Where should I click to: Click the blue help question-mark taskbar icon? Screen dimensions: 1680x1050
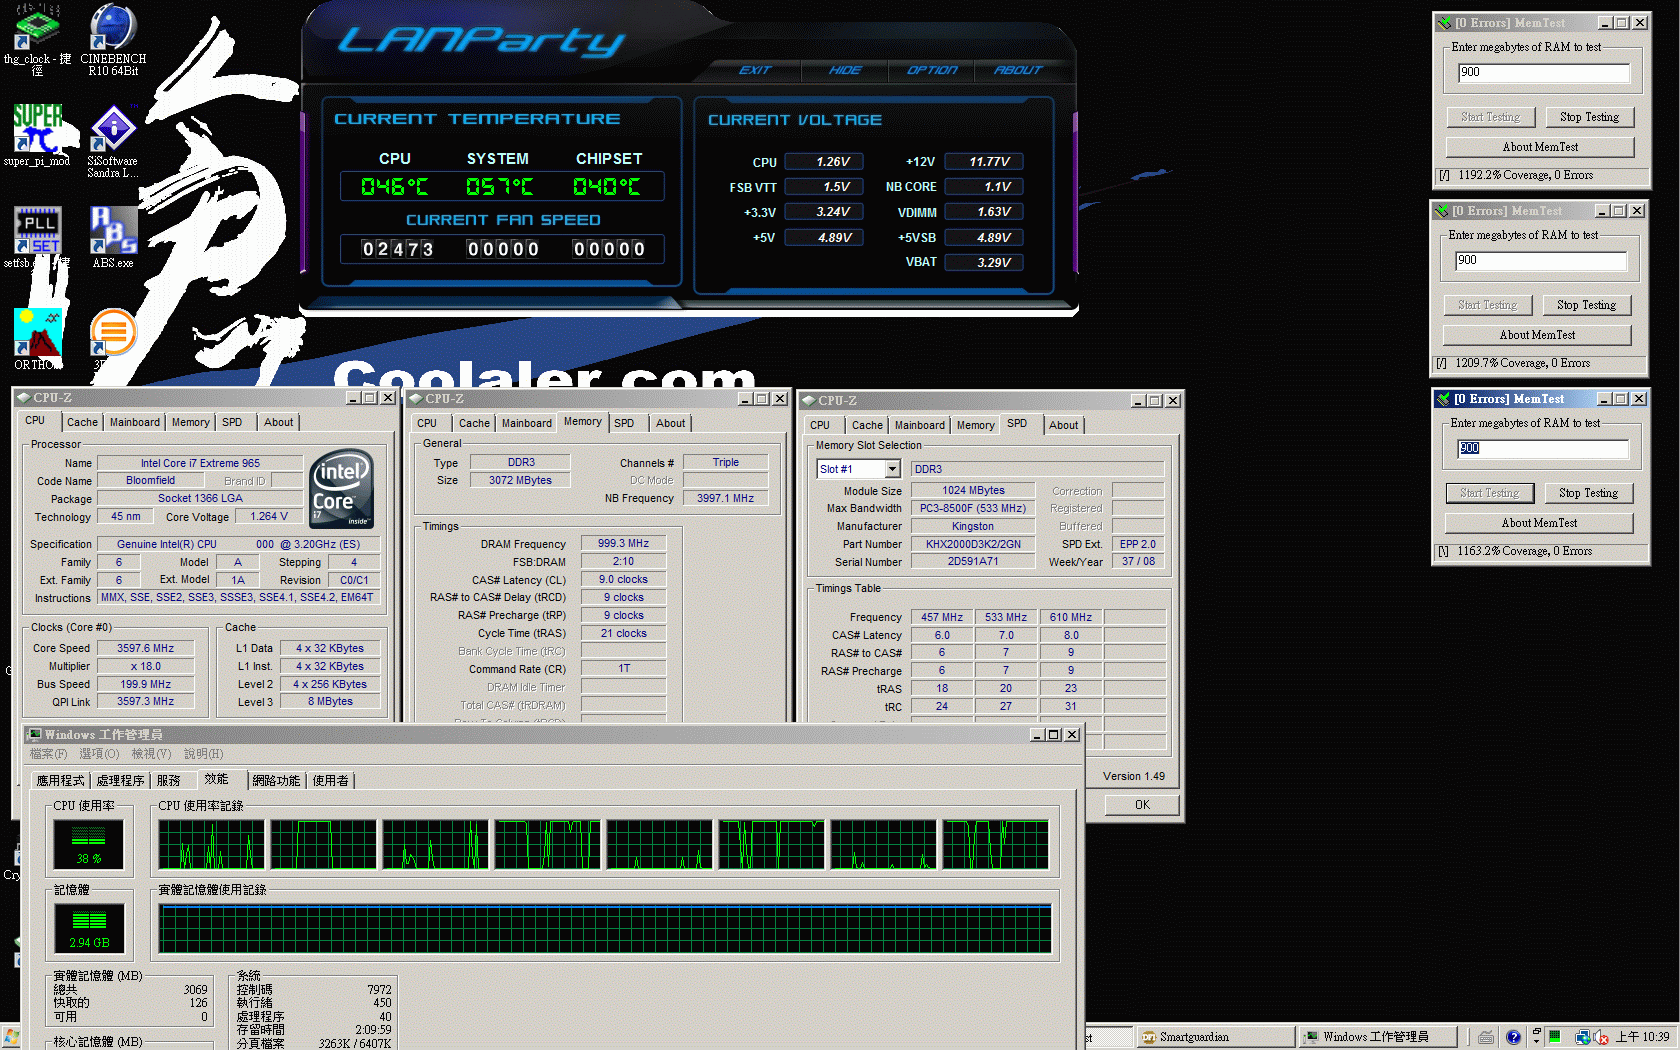click(1513, 1037)
